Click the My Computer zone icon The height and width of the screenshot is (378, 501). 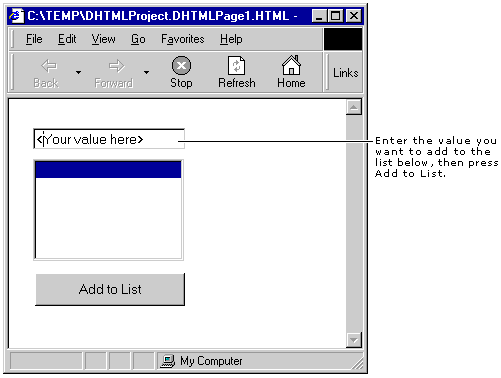167,361
